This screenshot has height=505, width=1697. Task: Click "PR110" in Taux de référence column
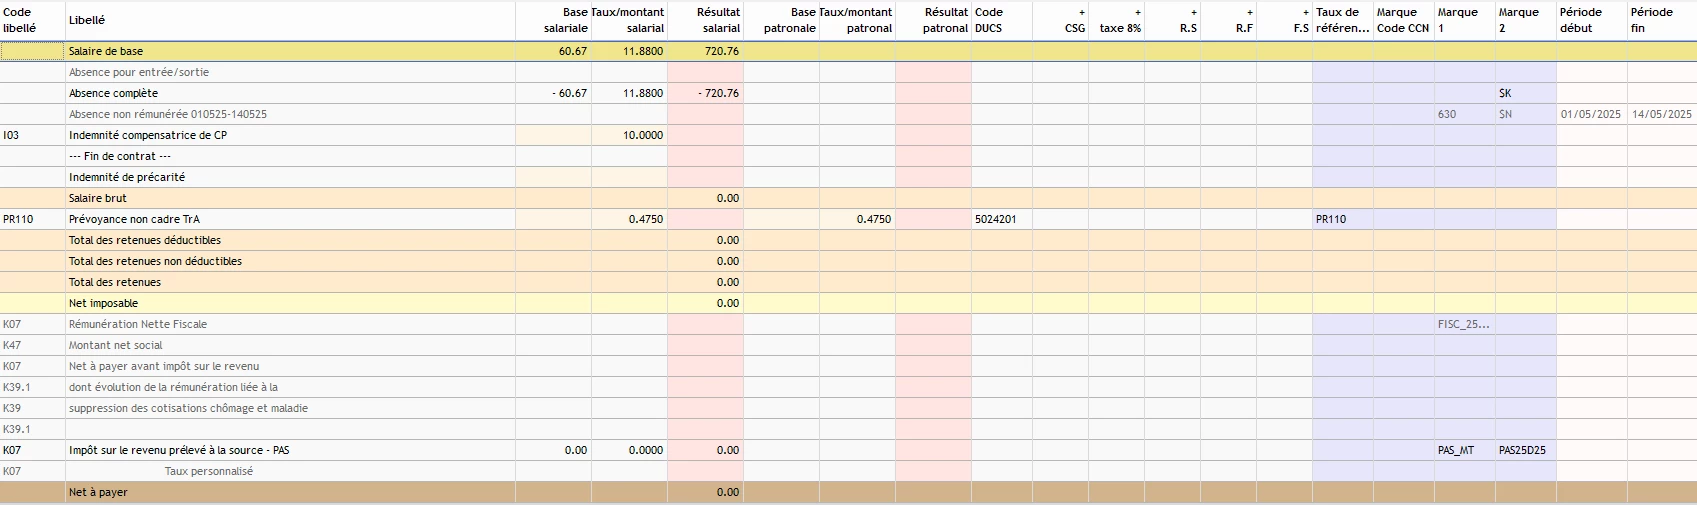1331,219
